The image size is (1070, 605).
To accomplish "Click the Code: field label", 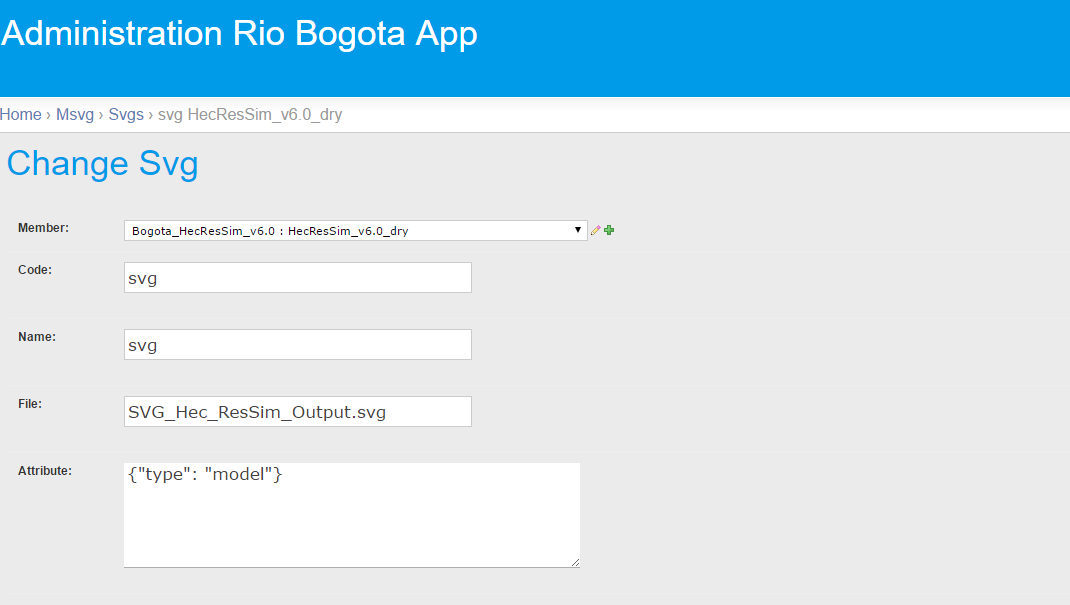I will pos(35,270).
